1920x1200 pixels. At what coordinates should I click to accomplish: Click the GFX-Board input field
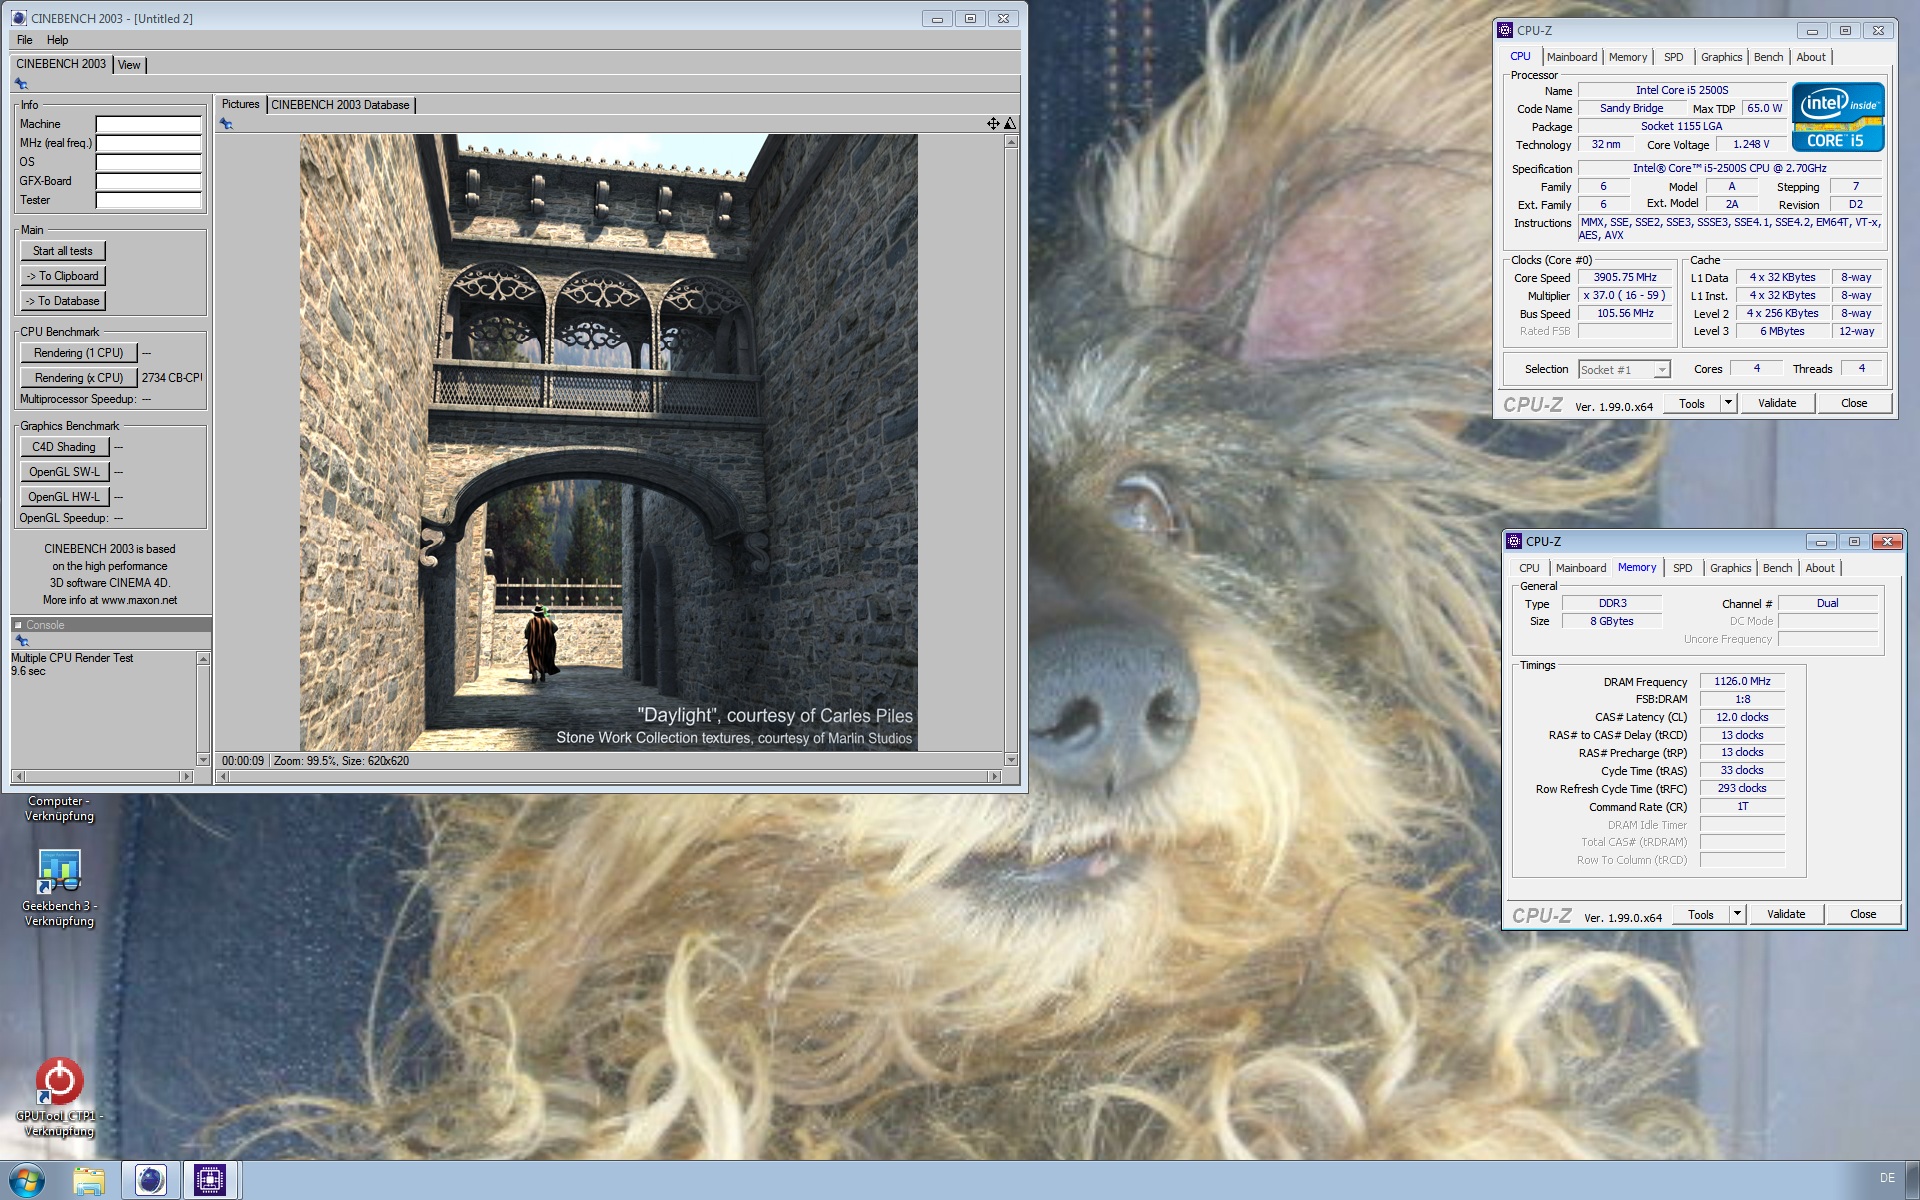pos(148,181)
